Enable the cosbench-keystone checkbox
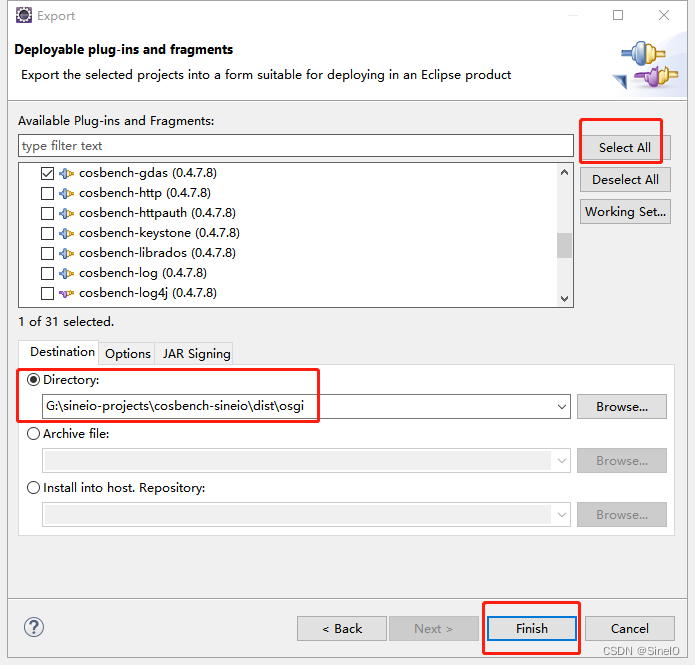The width and height of the screenshot is (695, 665). coord(47,233)
